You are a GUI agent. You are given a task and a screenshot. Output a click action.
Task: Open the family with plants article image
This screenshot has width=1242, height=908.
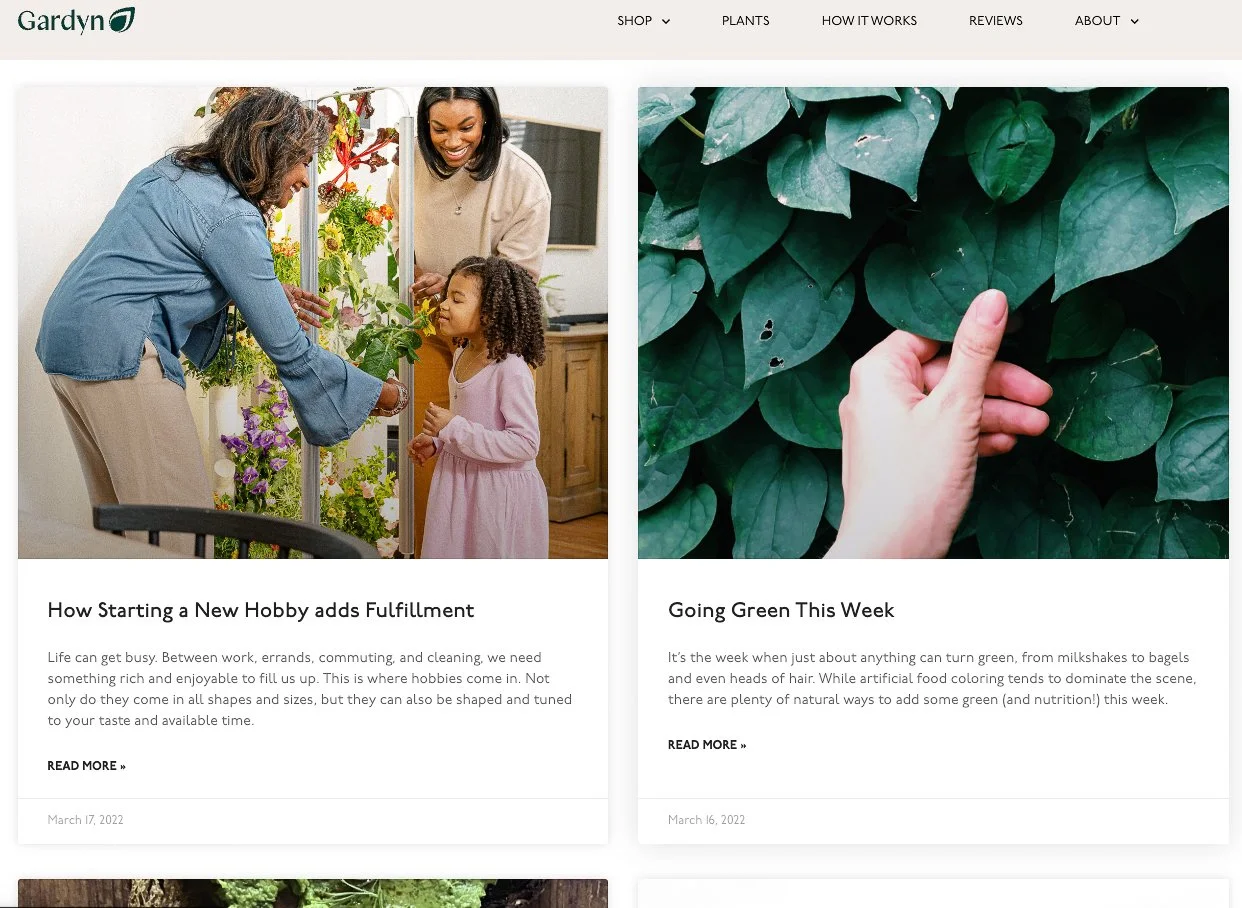[x=313, y=323]
